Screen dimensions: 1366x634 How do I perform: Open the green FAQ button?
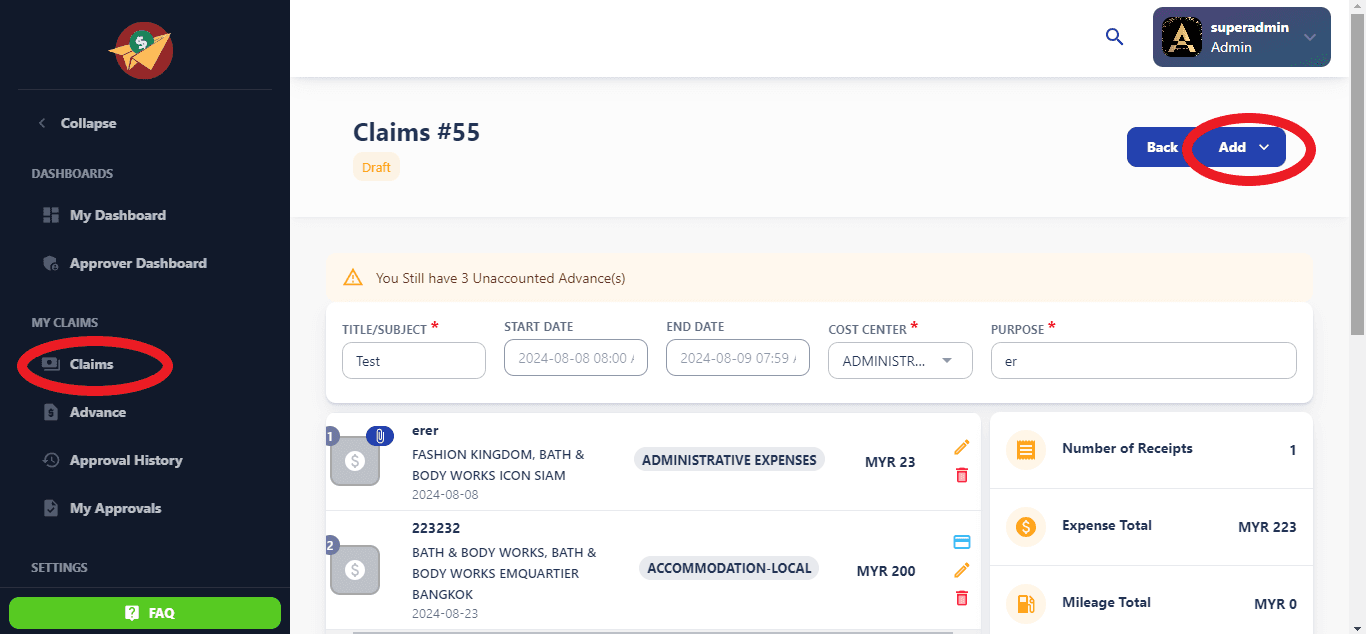145,613
